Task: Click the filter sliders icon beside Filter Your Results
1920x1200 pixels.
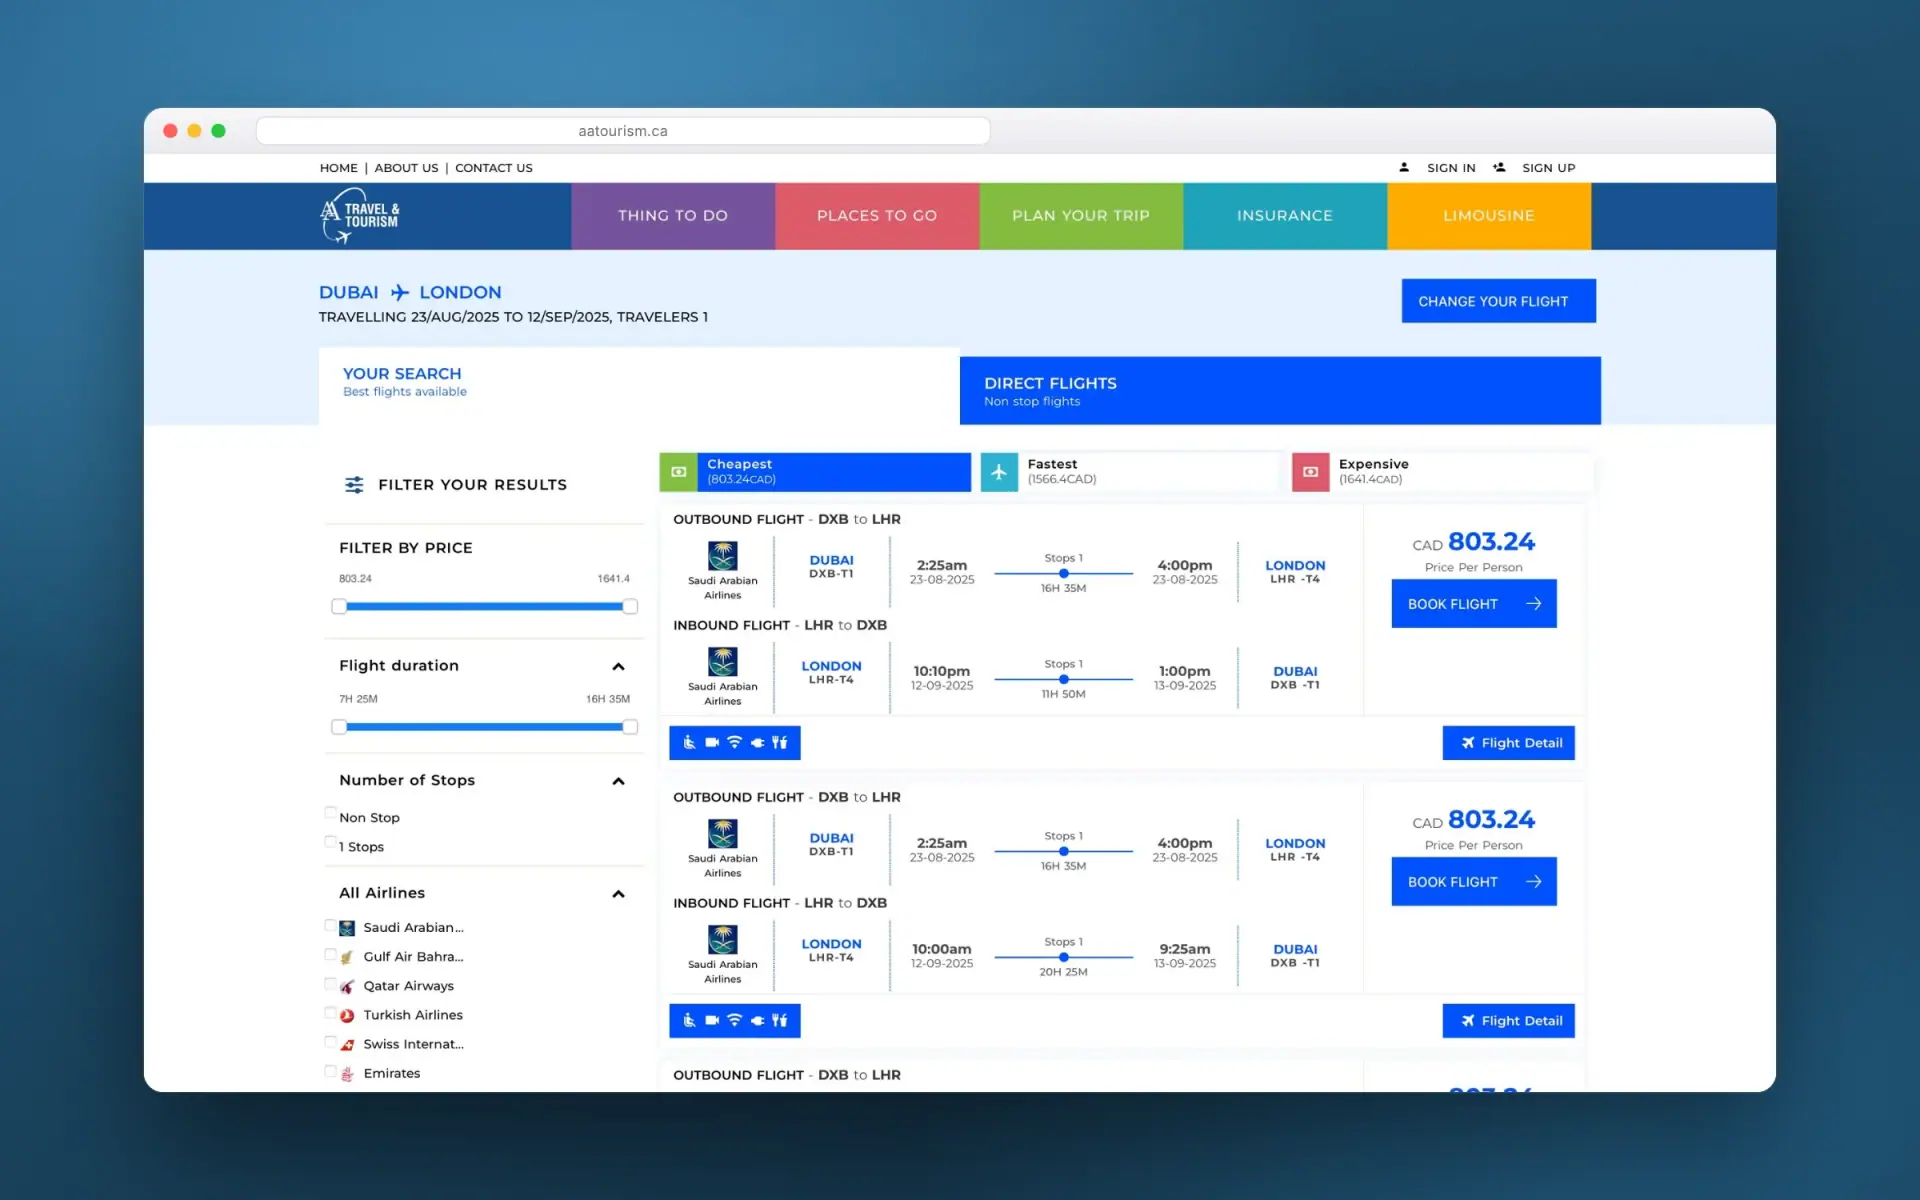Action: click(354, 485)
